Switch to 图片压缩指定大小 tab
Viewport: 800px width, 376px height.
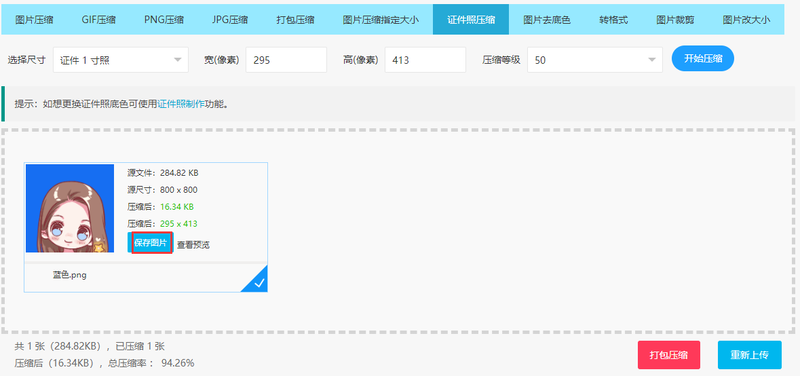tap(381, 20)
